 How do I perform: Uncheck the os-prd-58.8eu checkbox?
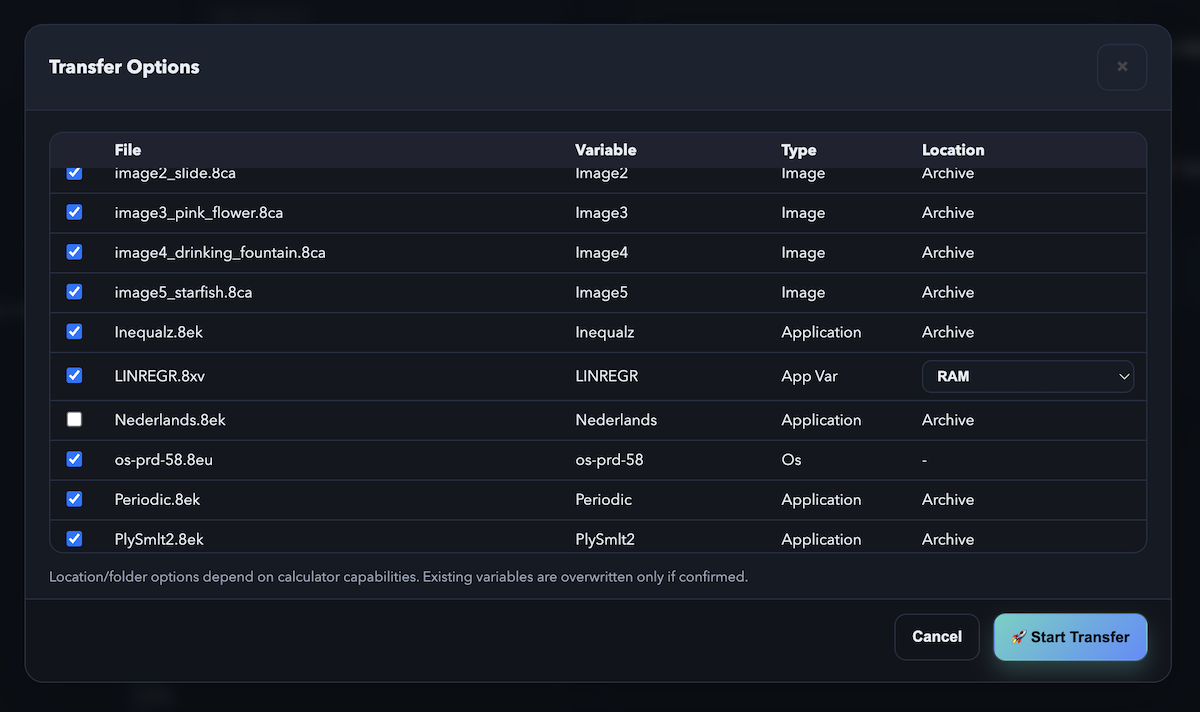pyautogui.click(x=74, y=459)
